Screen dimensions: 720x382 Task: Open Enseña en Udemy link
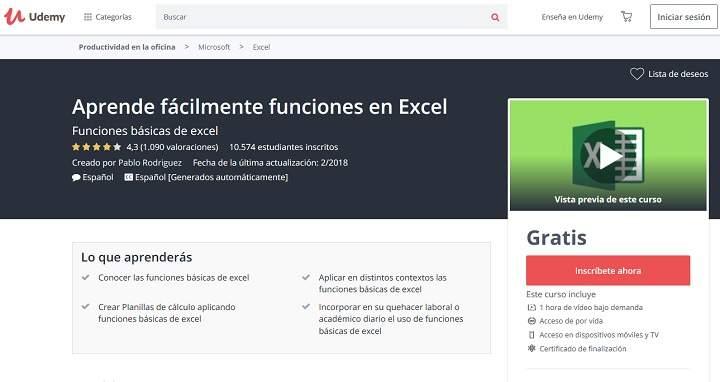572,17
